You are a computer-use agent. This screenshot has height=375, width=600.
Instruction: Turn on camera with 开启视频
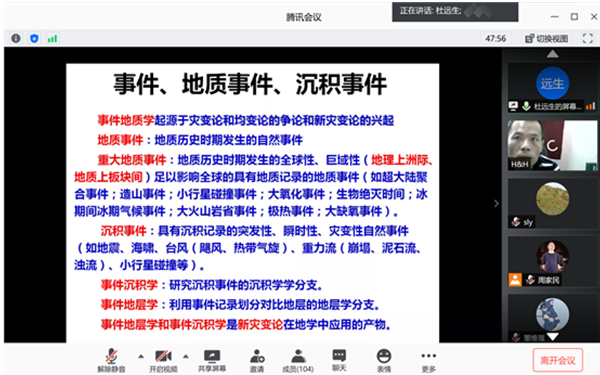pyautogui.click(x=163, y=360)
